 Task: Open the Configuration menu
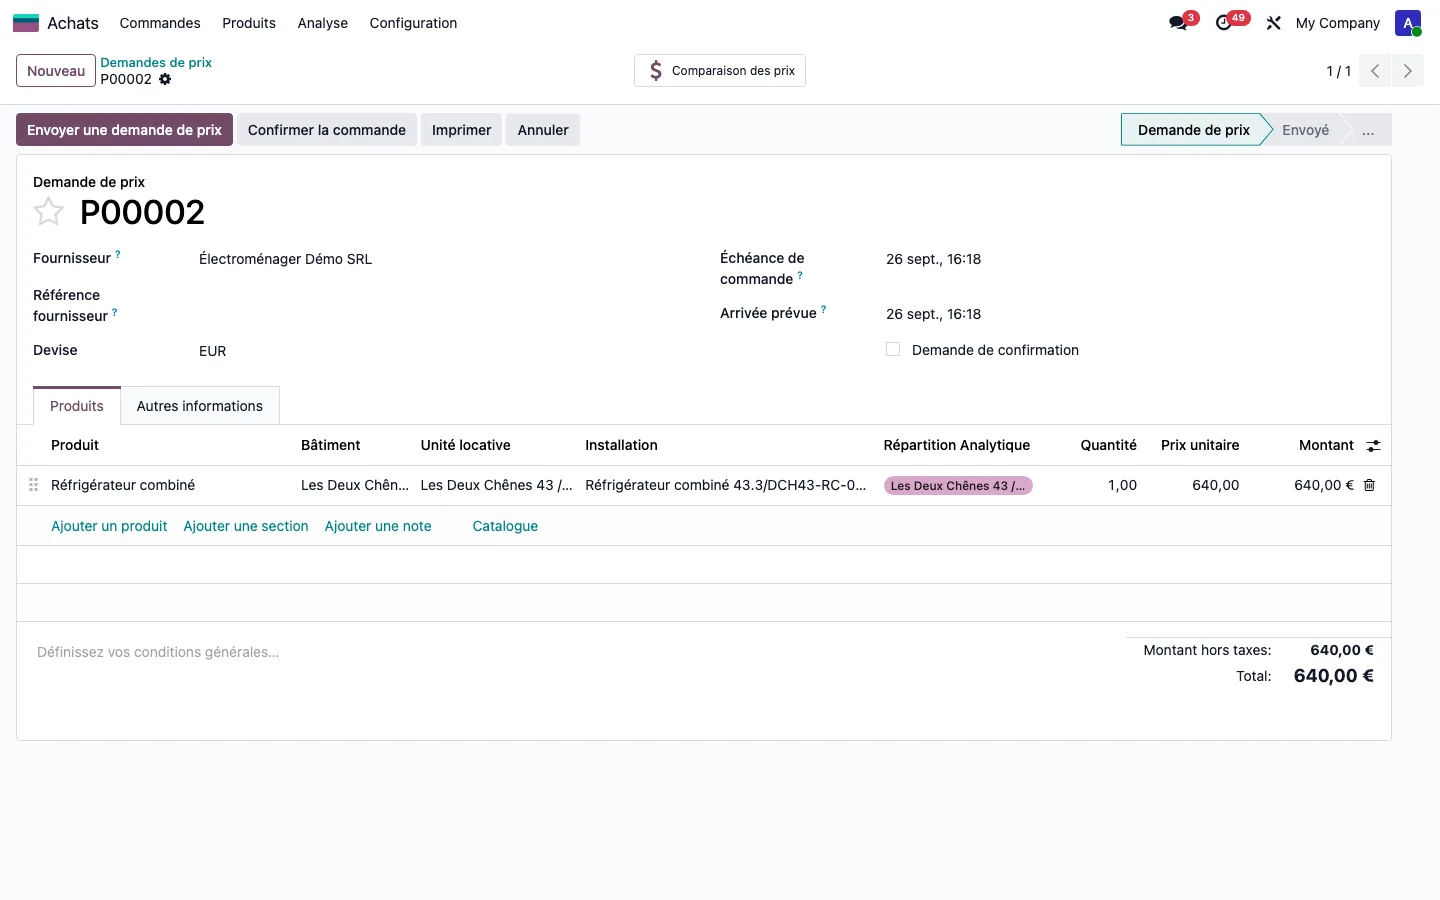413,23
